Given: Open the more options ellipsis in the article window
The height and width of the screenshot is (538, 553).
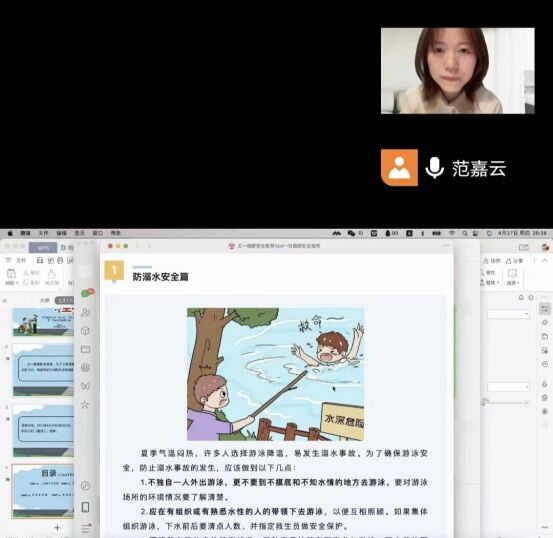Looking at the screenshot, I should click(445, 245).
